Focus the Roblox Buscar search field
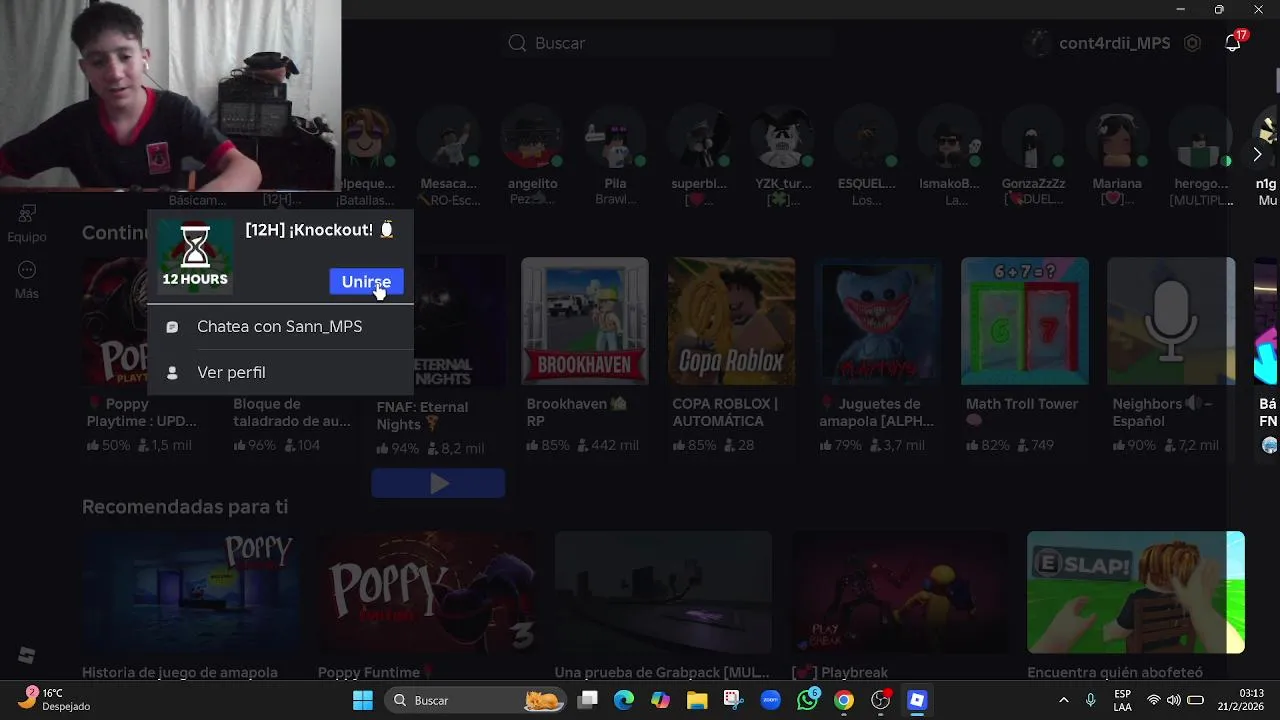The image size is (1280, 720). (670, 43)
